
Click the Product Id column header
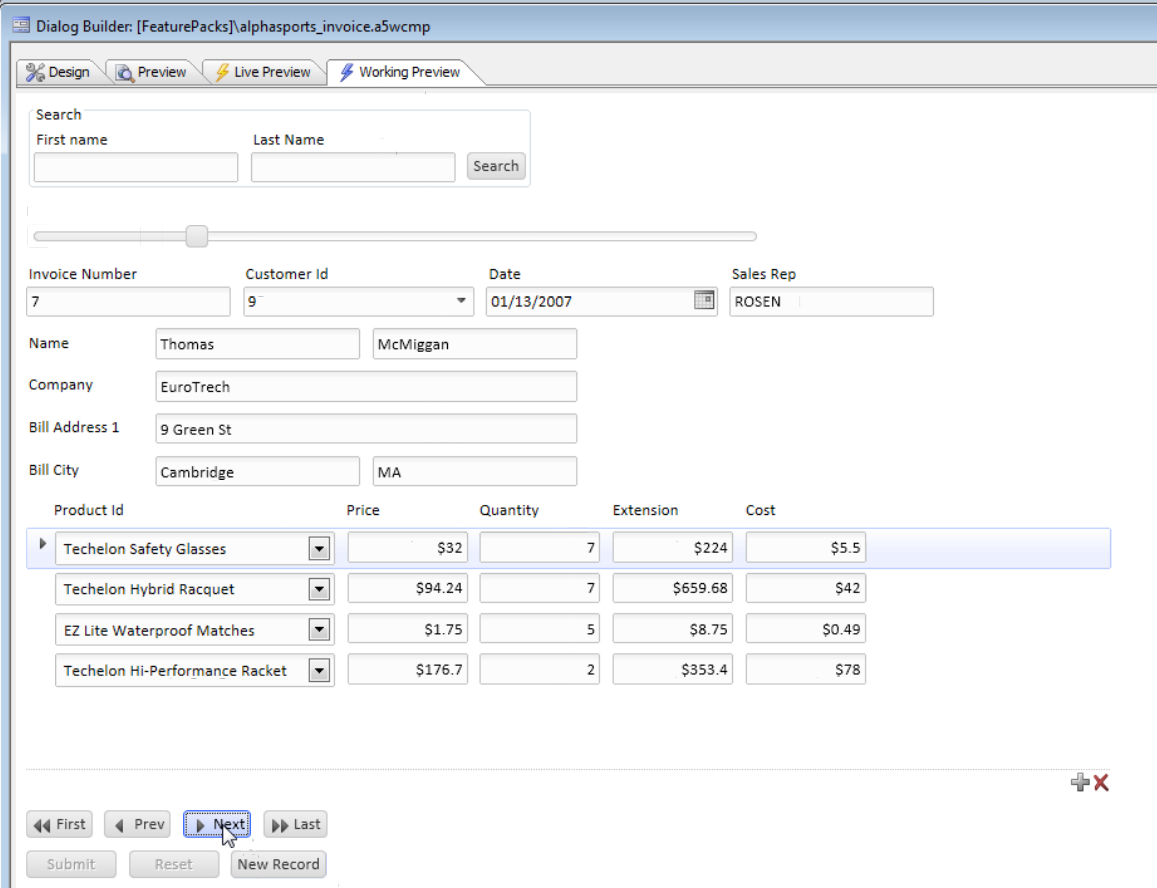pos(89,510)
